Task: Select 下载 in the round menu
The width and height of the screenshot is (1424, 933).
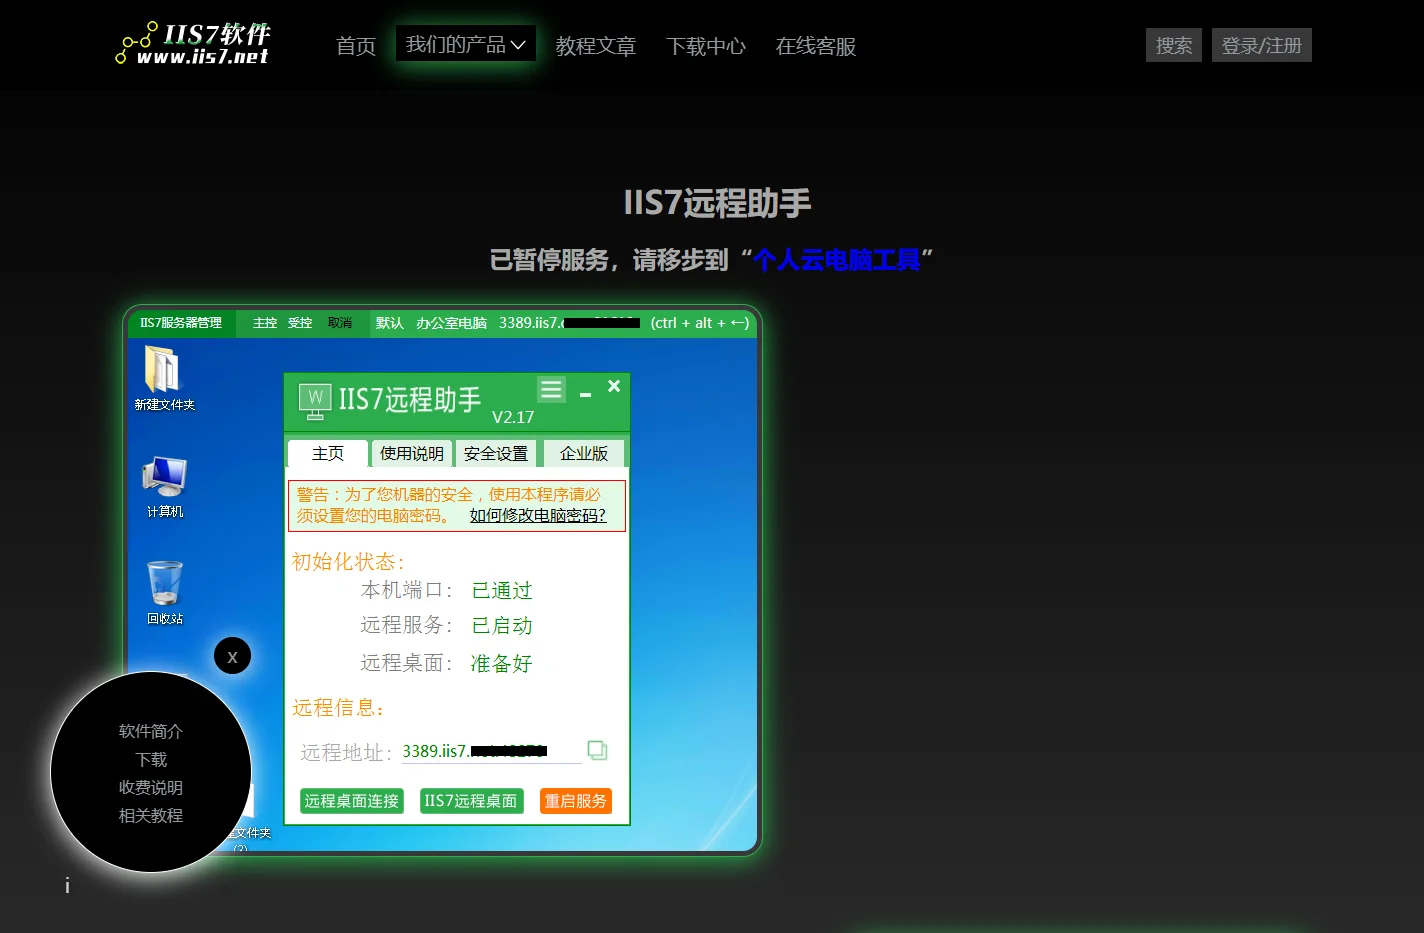Action: click(151, 759)
